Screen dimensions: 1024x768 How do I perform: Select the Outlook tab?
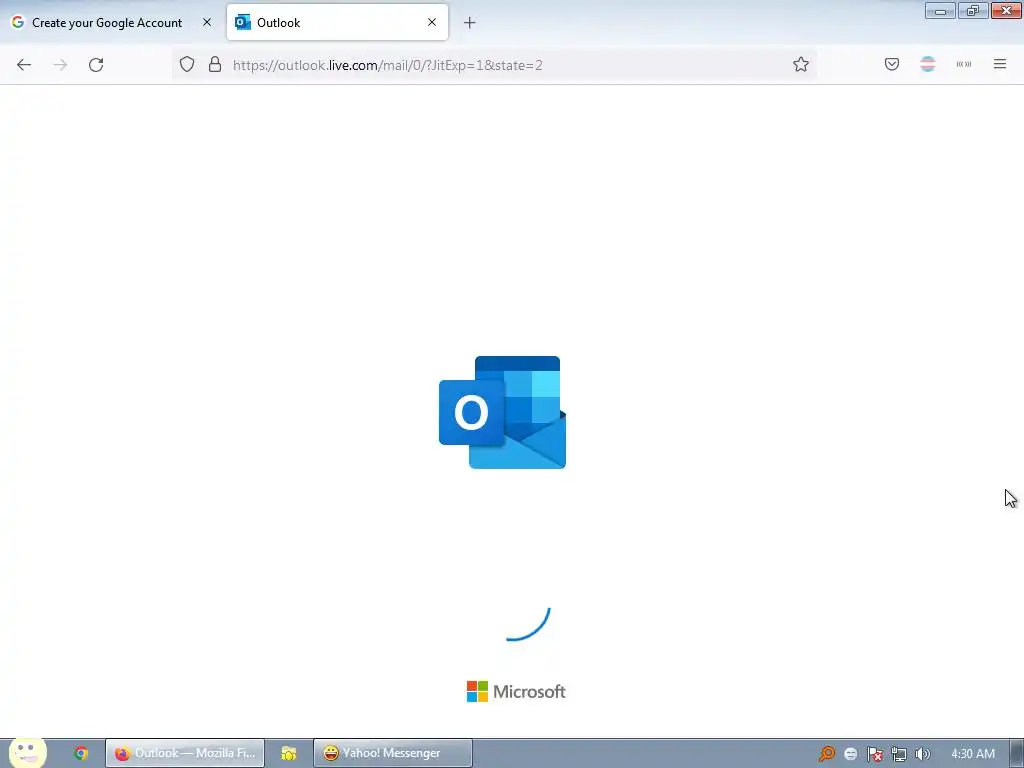pyautogui.click(x=337, y=22)
